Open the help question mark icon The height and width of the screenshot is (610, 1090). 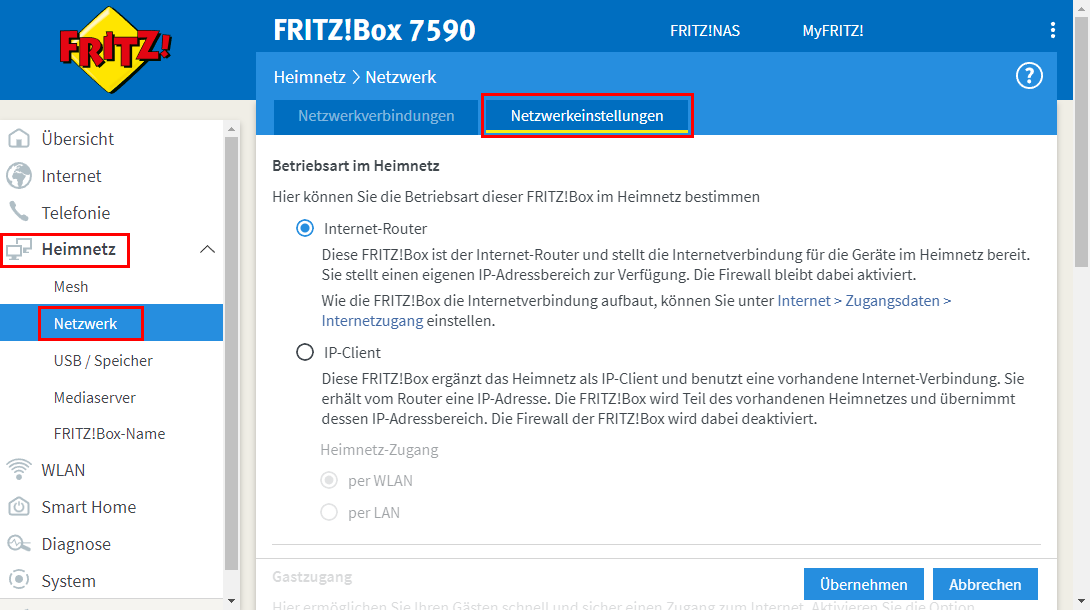[x=1029, y=76]
